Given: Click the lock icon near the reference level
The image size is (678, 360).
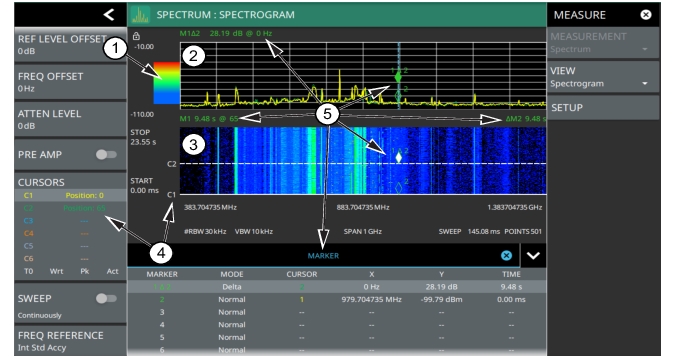Looking at the screenshot, I should click(136, 36).
